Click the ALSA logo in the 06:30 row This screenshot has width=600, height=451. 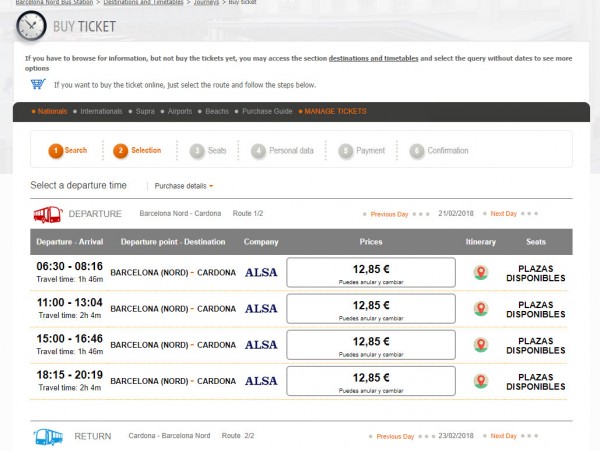(261, 272)
